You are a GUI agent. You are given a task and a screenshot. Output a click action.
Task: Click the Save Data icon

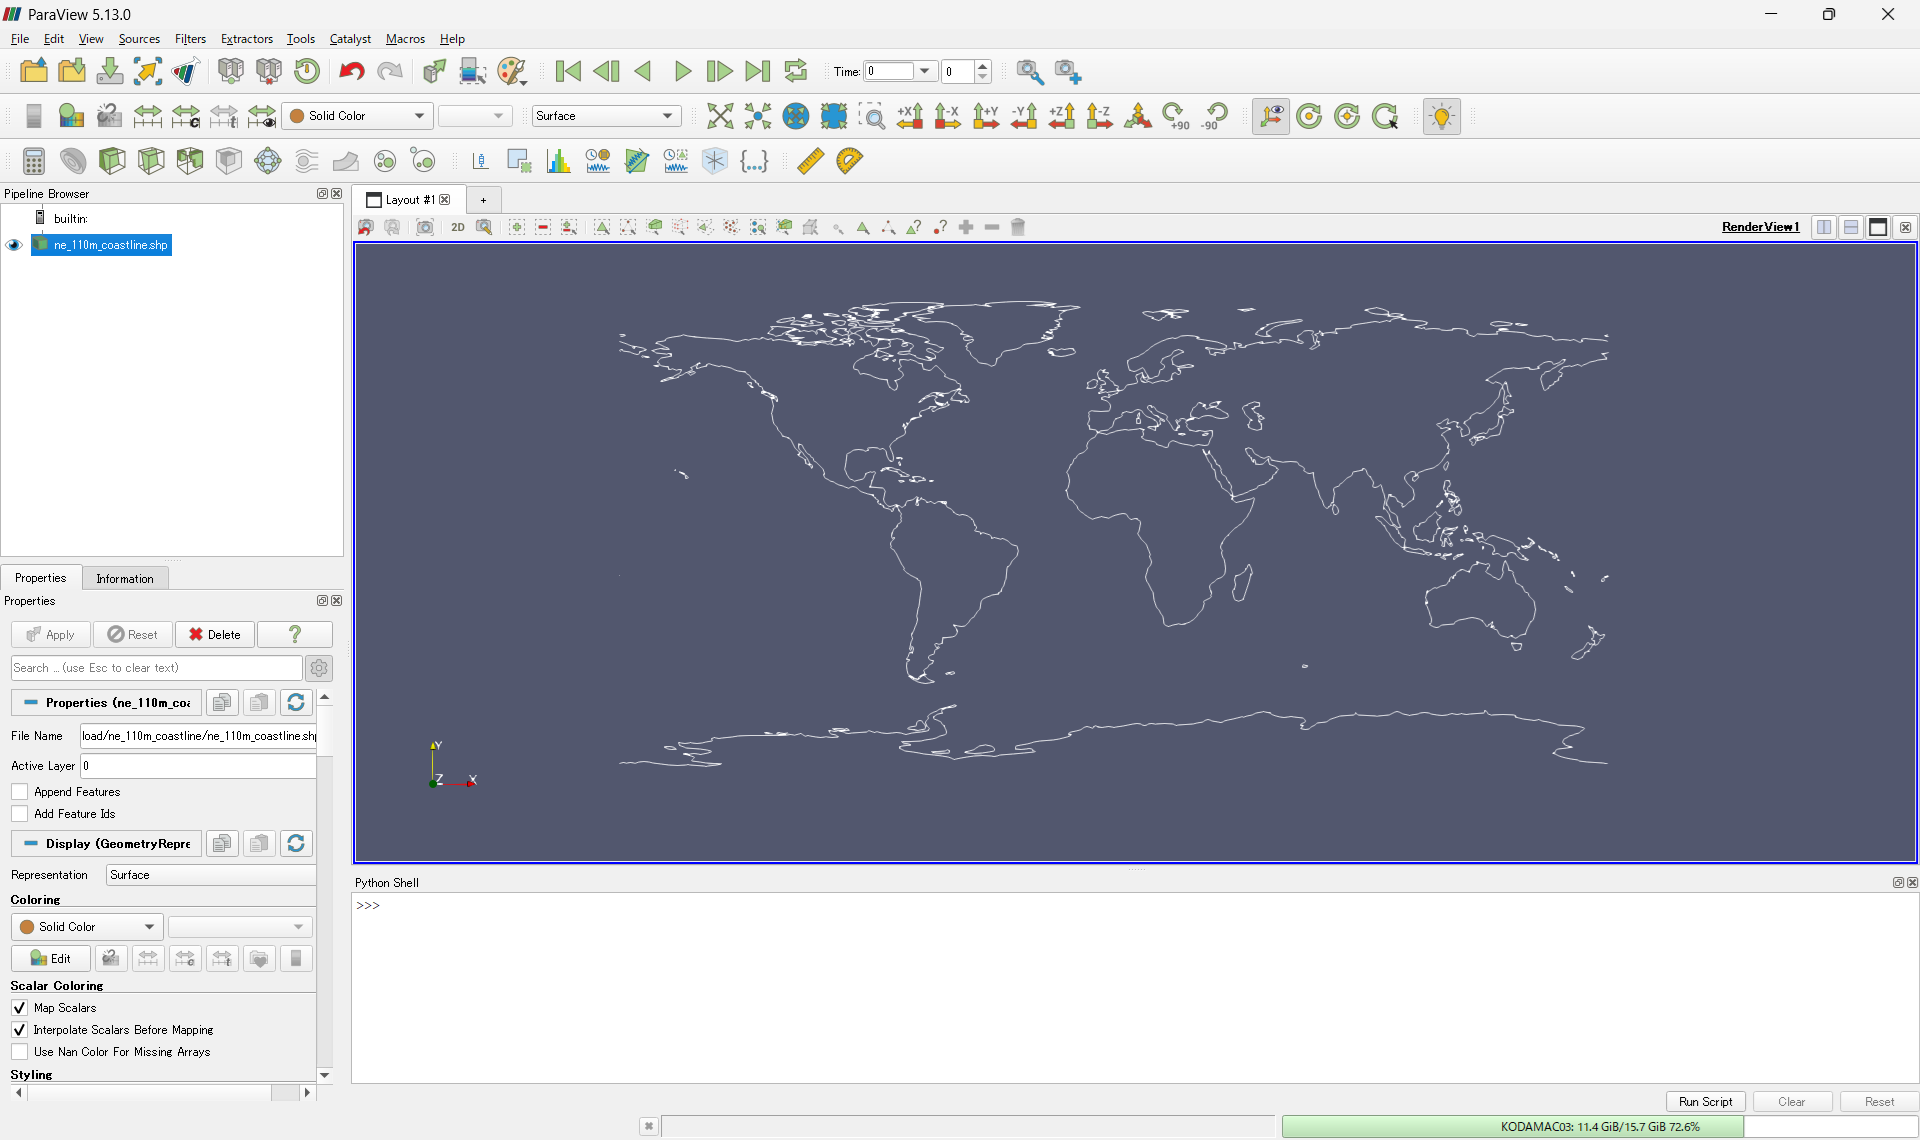110,71
